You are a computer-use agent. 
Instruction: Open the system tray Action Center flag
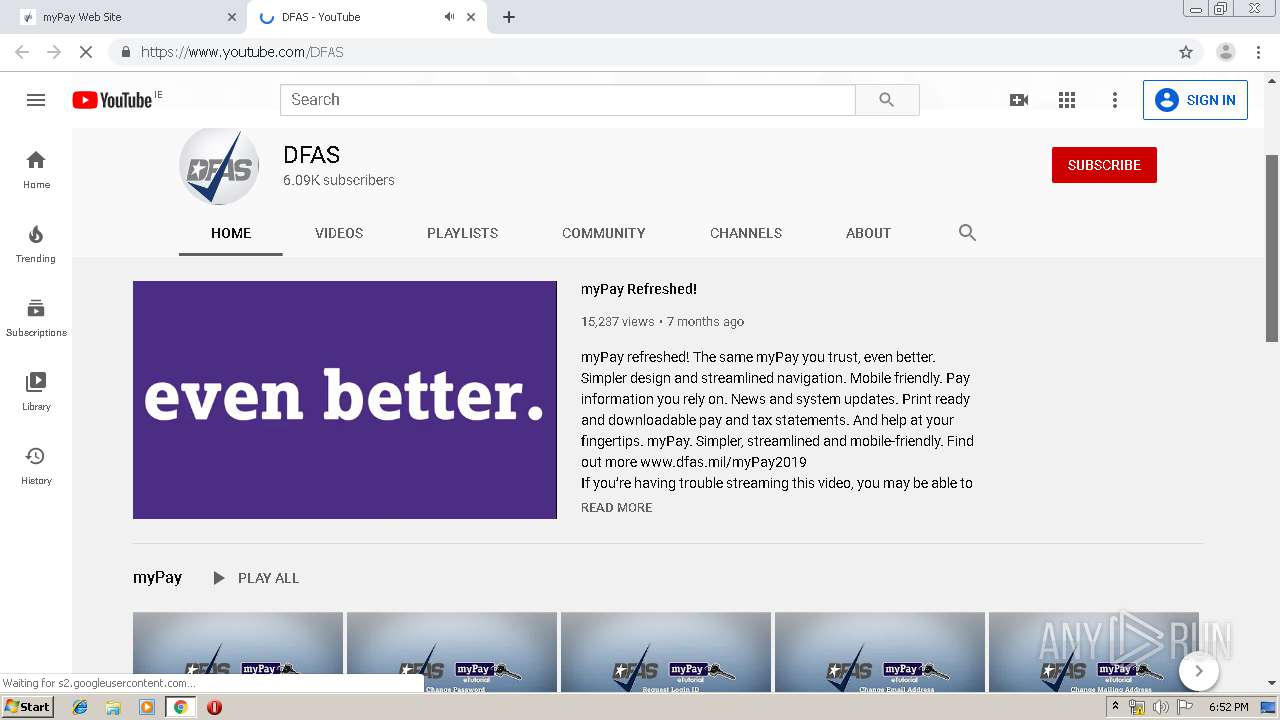coord(1185,707)
